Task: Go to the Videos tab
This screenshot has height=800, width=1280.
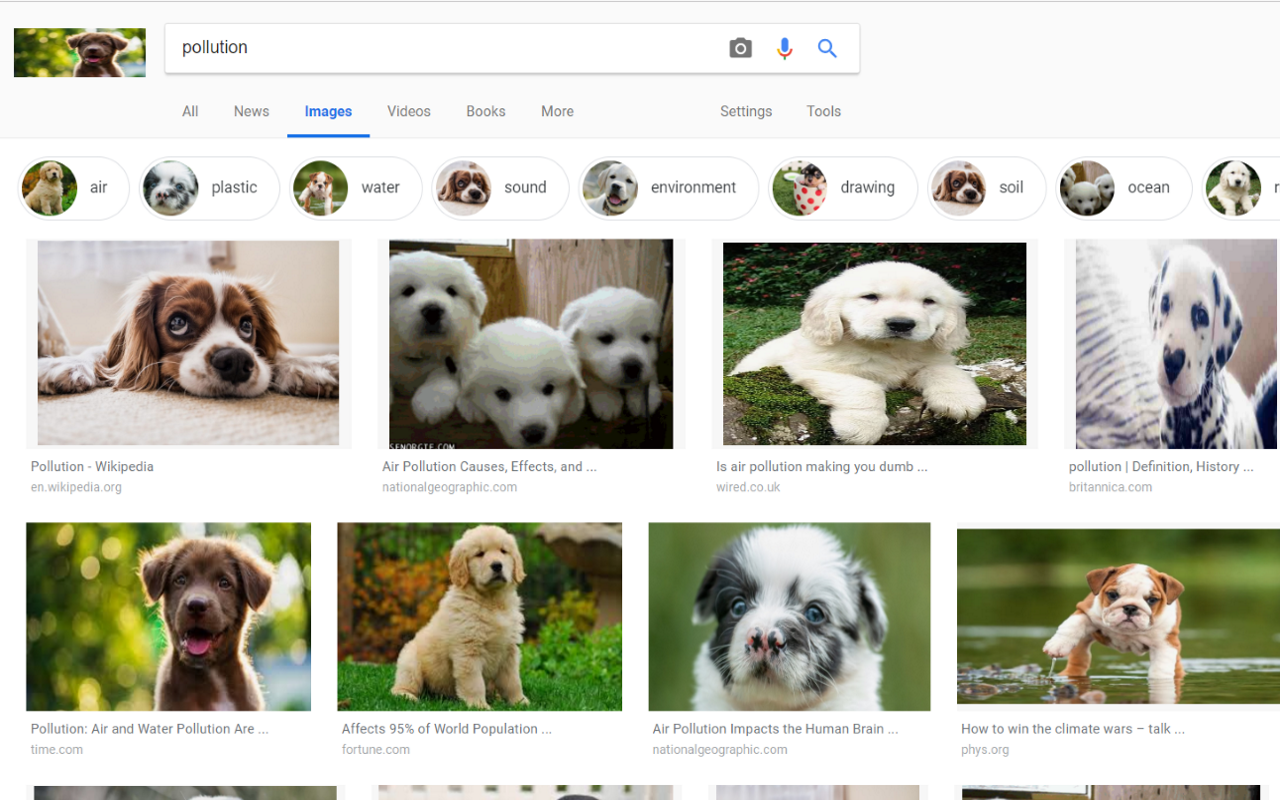Action: click(409, 111)
